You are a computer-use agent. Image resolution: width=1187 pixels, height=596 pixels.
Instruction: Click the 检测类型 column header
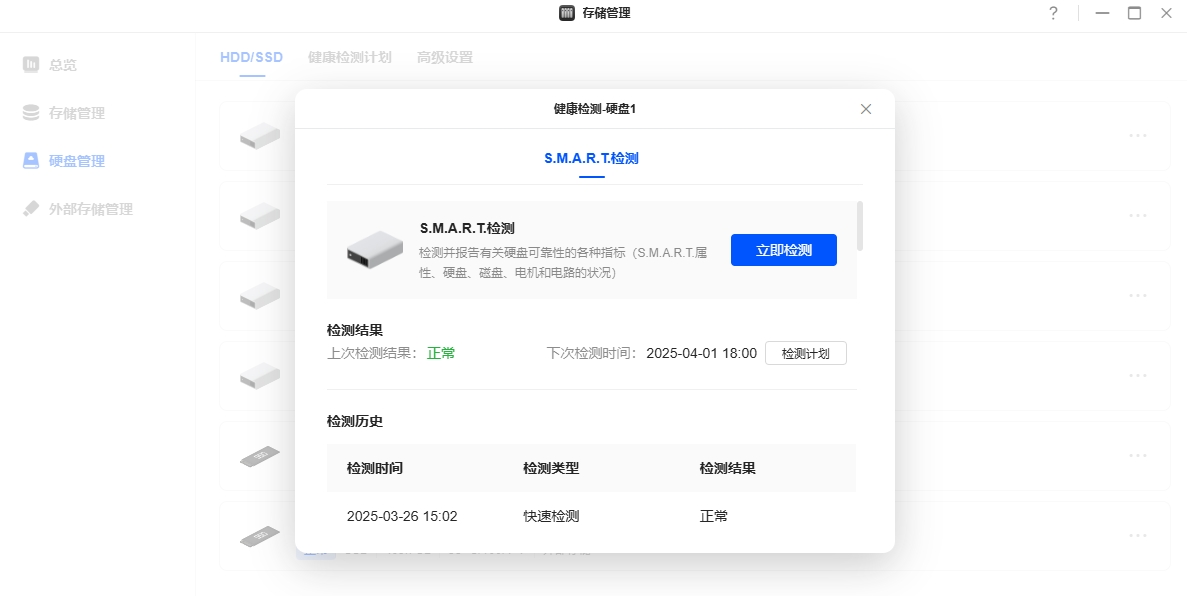tap(551, 468)
